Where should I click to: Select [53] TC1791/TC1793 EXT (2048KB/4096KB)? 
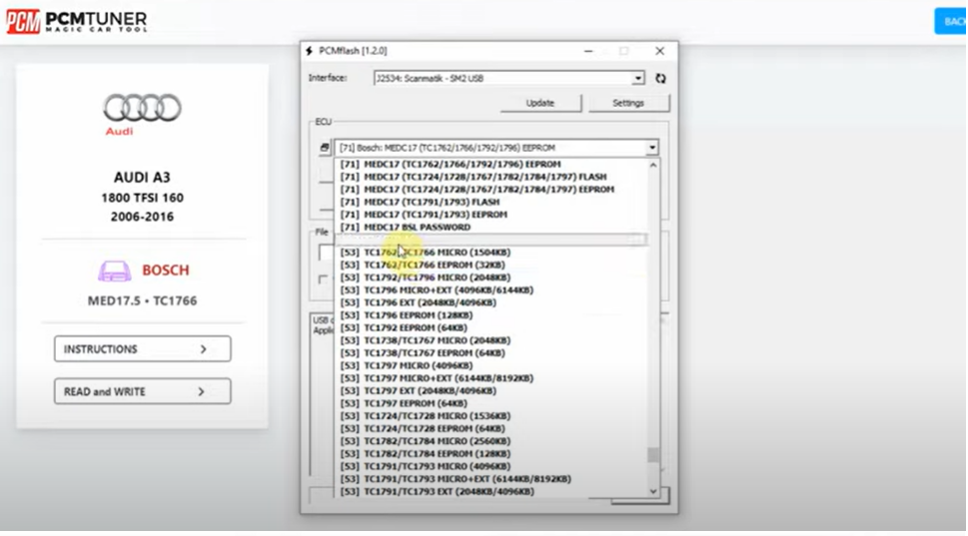[x=491, y=492]
